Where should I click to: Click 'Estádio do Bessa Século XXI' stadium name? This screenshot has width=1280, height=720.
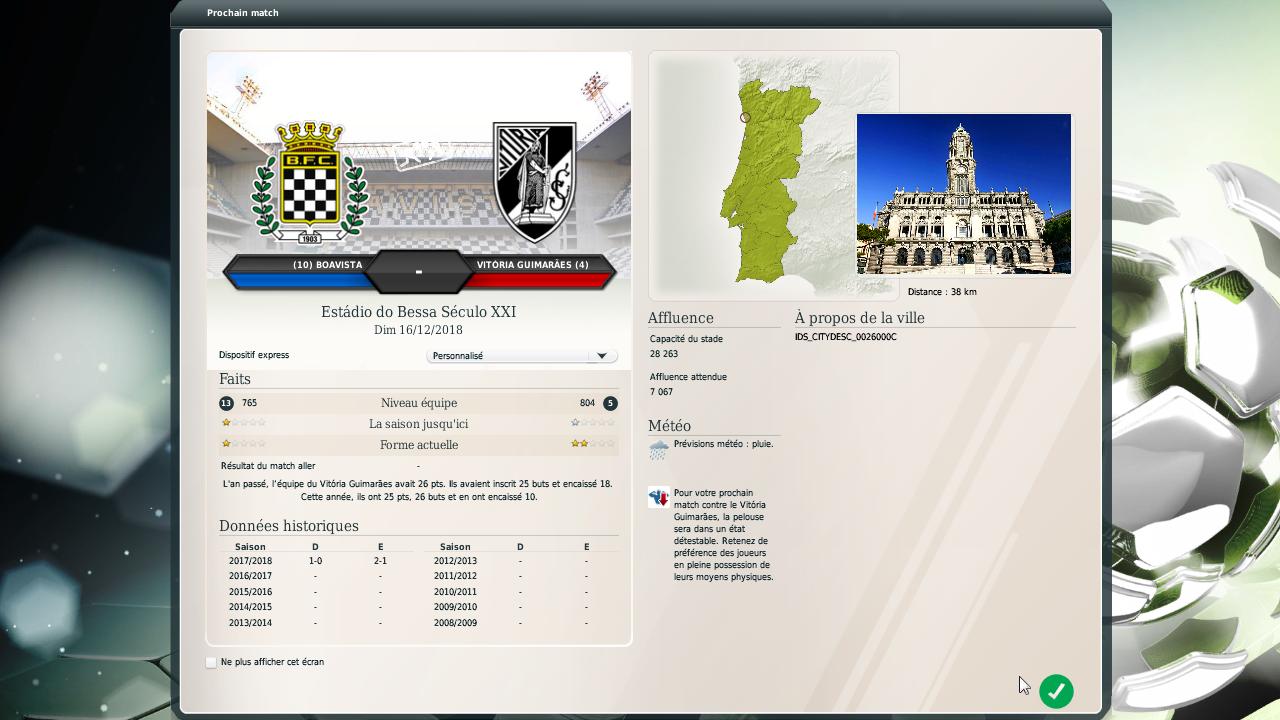coord(418,312)
